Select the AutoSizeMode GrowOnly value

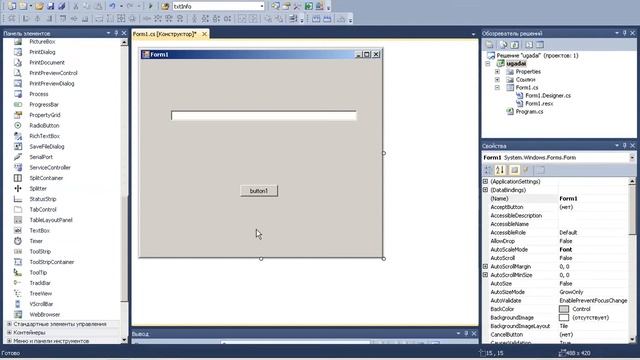571,292
